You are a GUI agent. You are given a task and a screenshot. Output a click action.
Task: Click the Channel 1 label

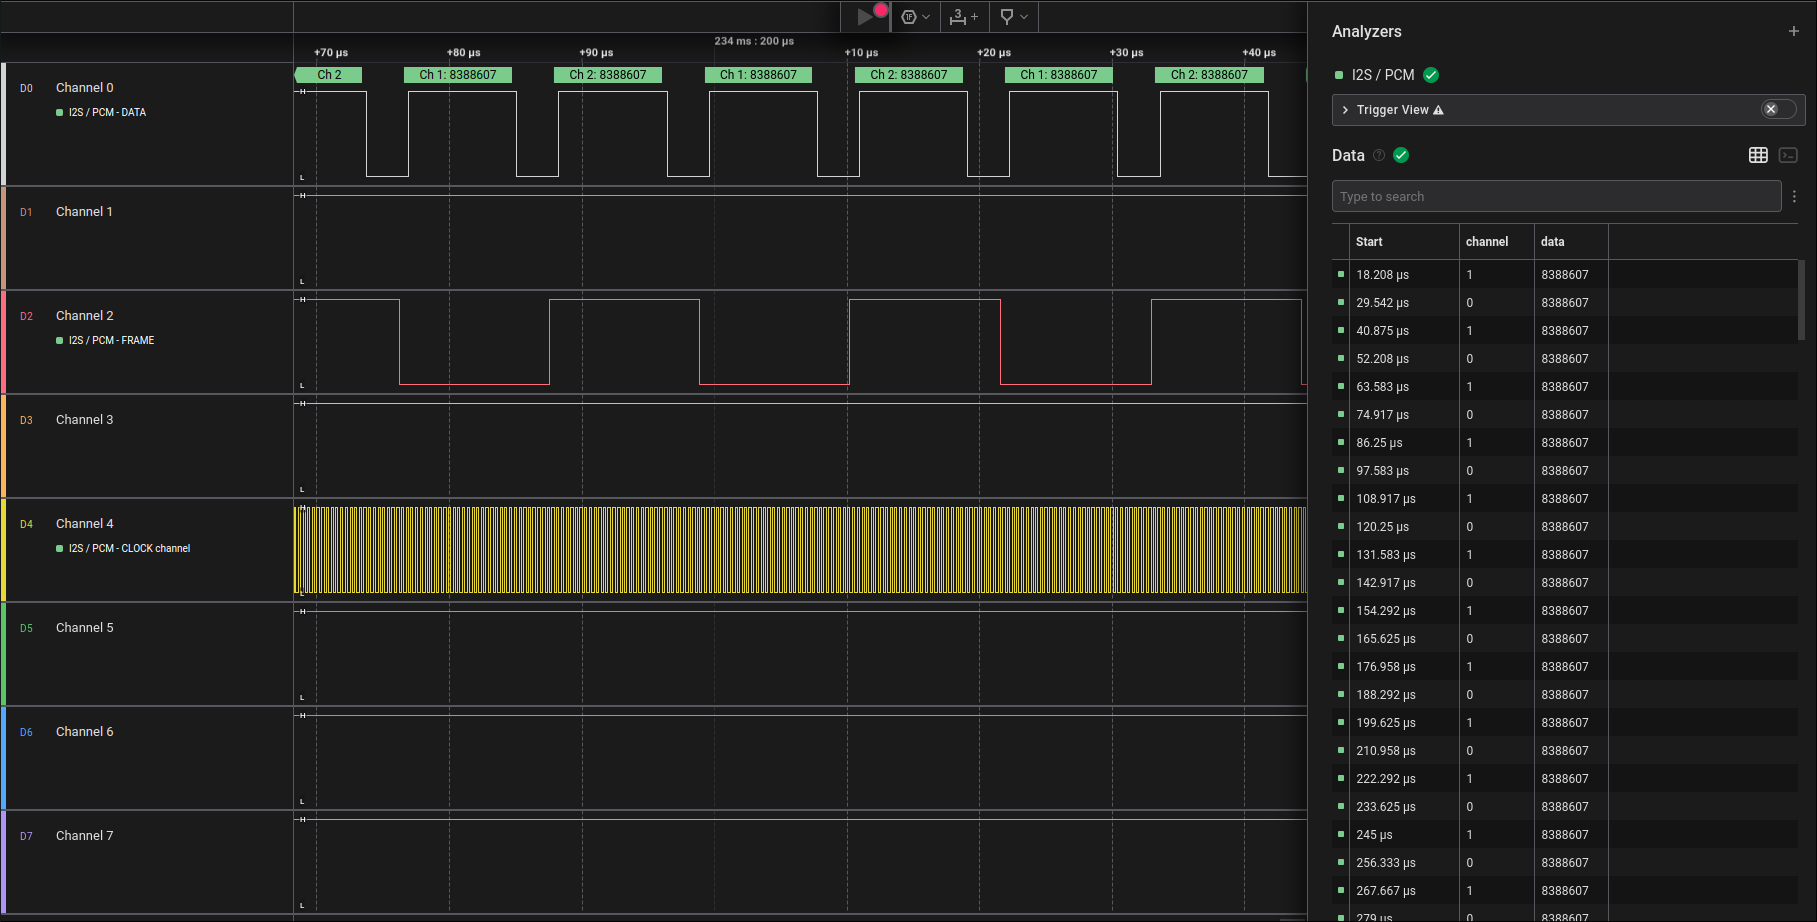pos(84,212)
